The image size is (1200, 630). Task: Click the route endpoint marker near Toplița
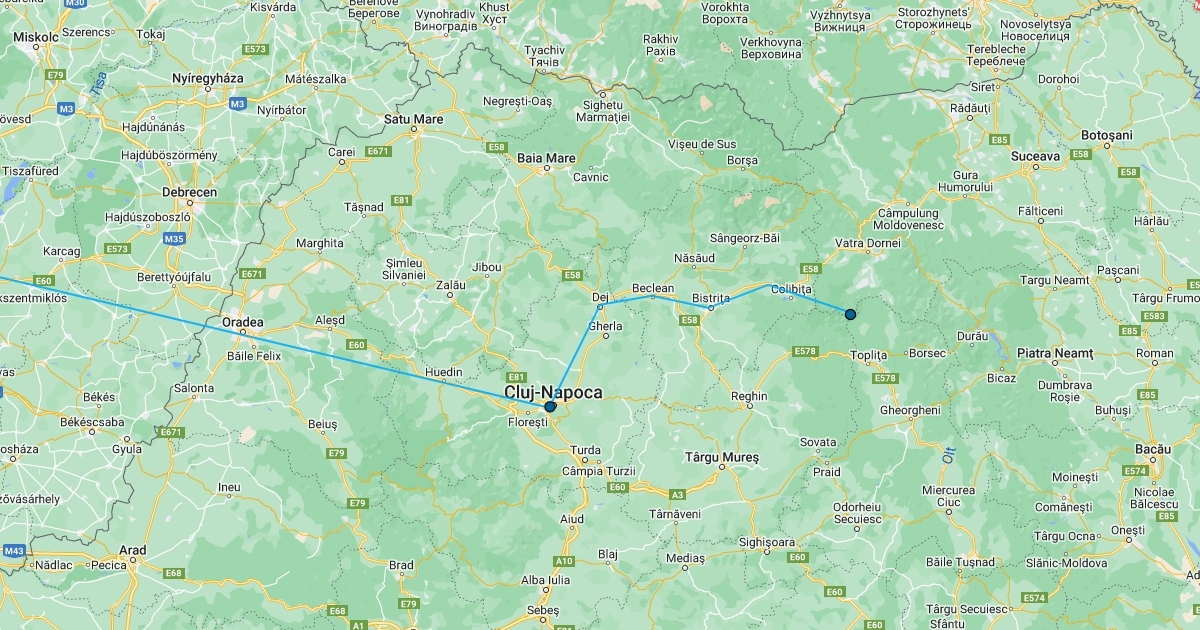coord(850,314)
